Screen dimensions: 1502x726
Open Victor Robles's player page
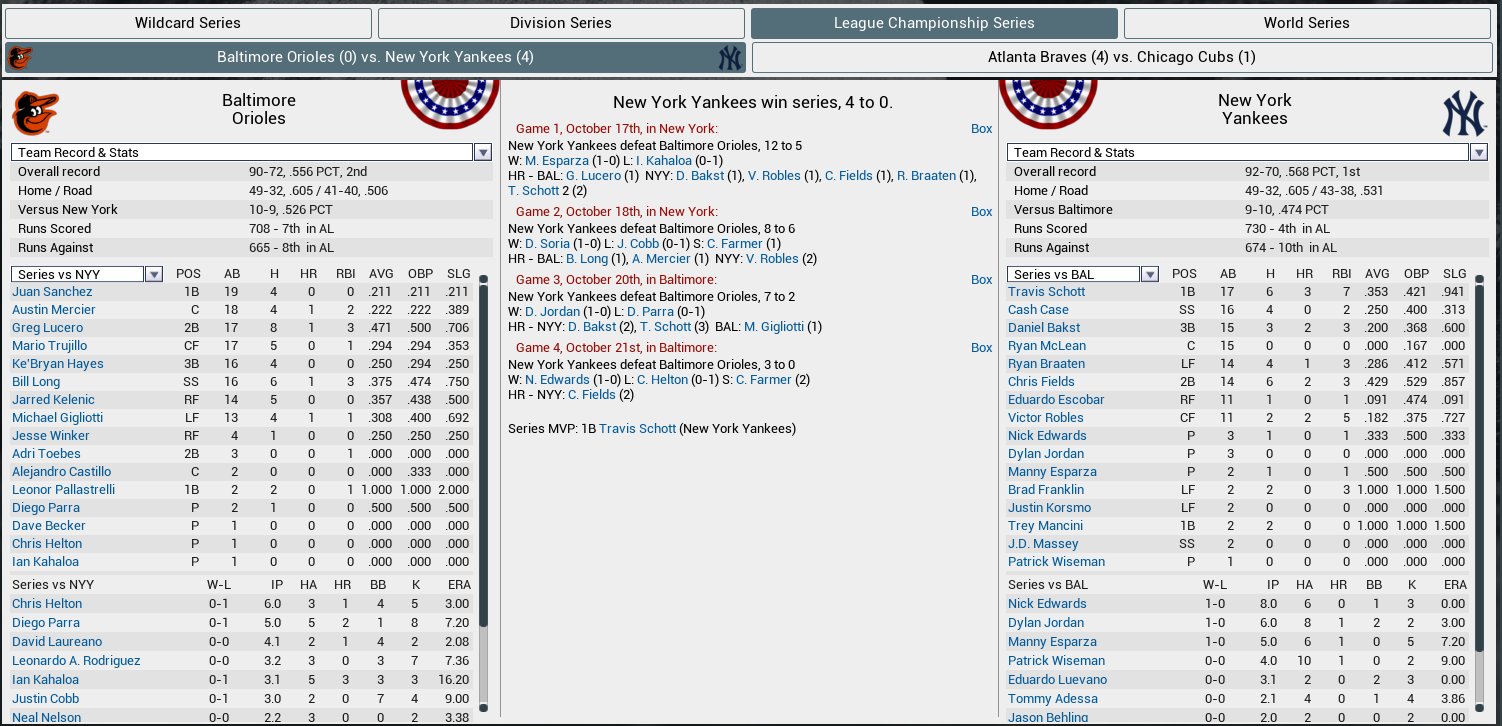1046,418
